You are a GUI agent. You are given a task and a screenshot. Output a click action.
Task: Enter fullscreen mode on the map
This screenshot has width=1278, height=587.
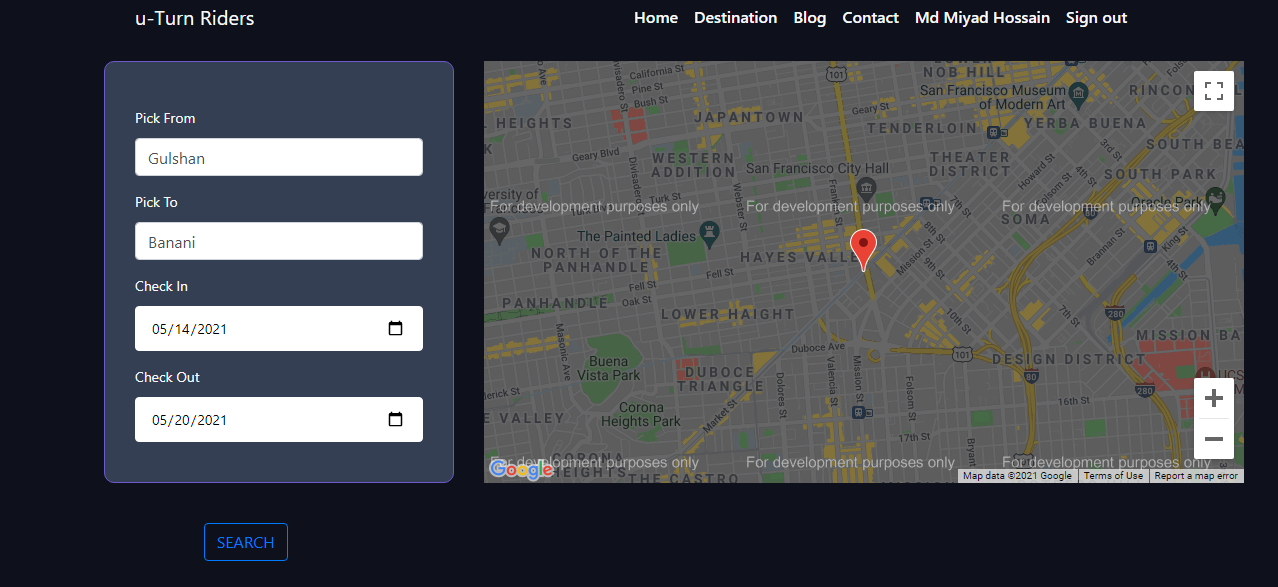pyautogui.click(x=1213, y=90)
